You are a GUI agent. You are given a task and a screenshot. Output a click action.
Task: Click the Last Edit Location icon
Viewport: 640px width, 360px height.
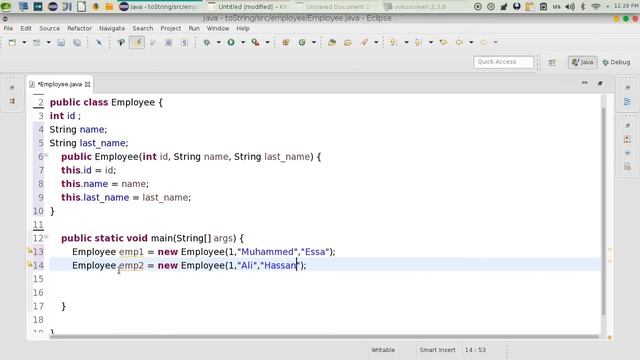[443, 42]
